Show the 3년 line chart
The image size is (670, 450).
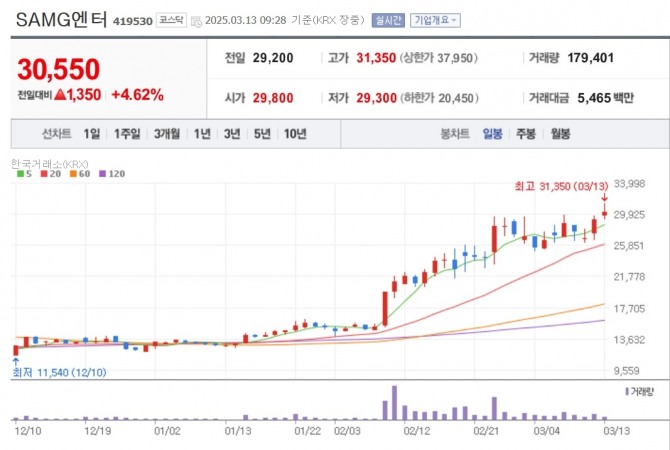(232, 134)
